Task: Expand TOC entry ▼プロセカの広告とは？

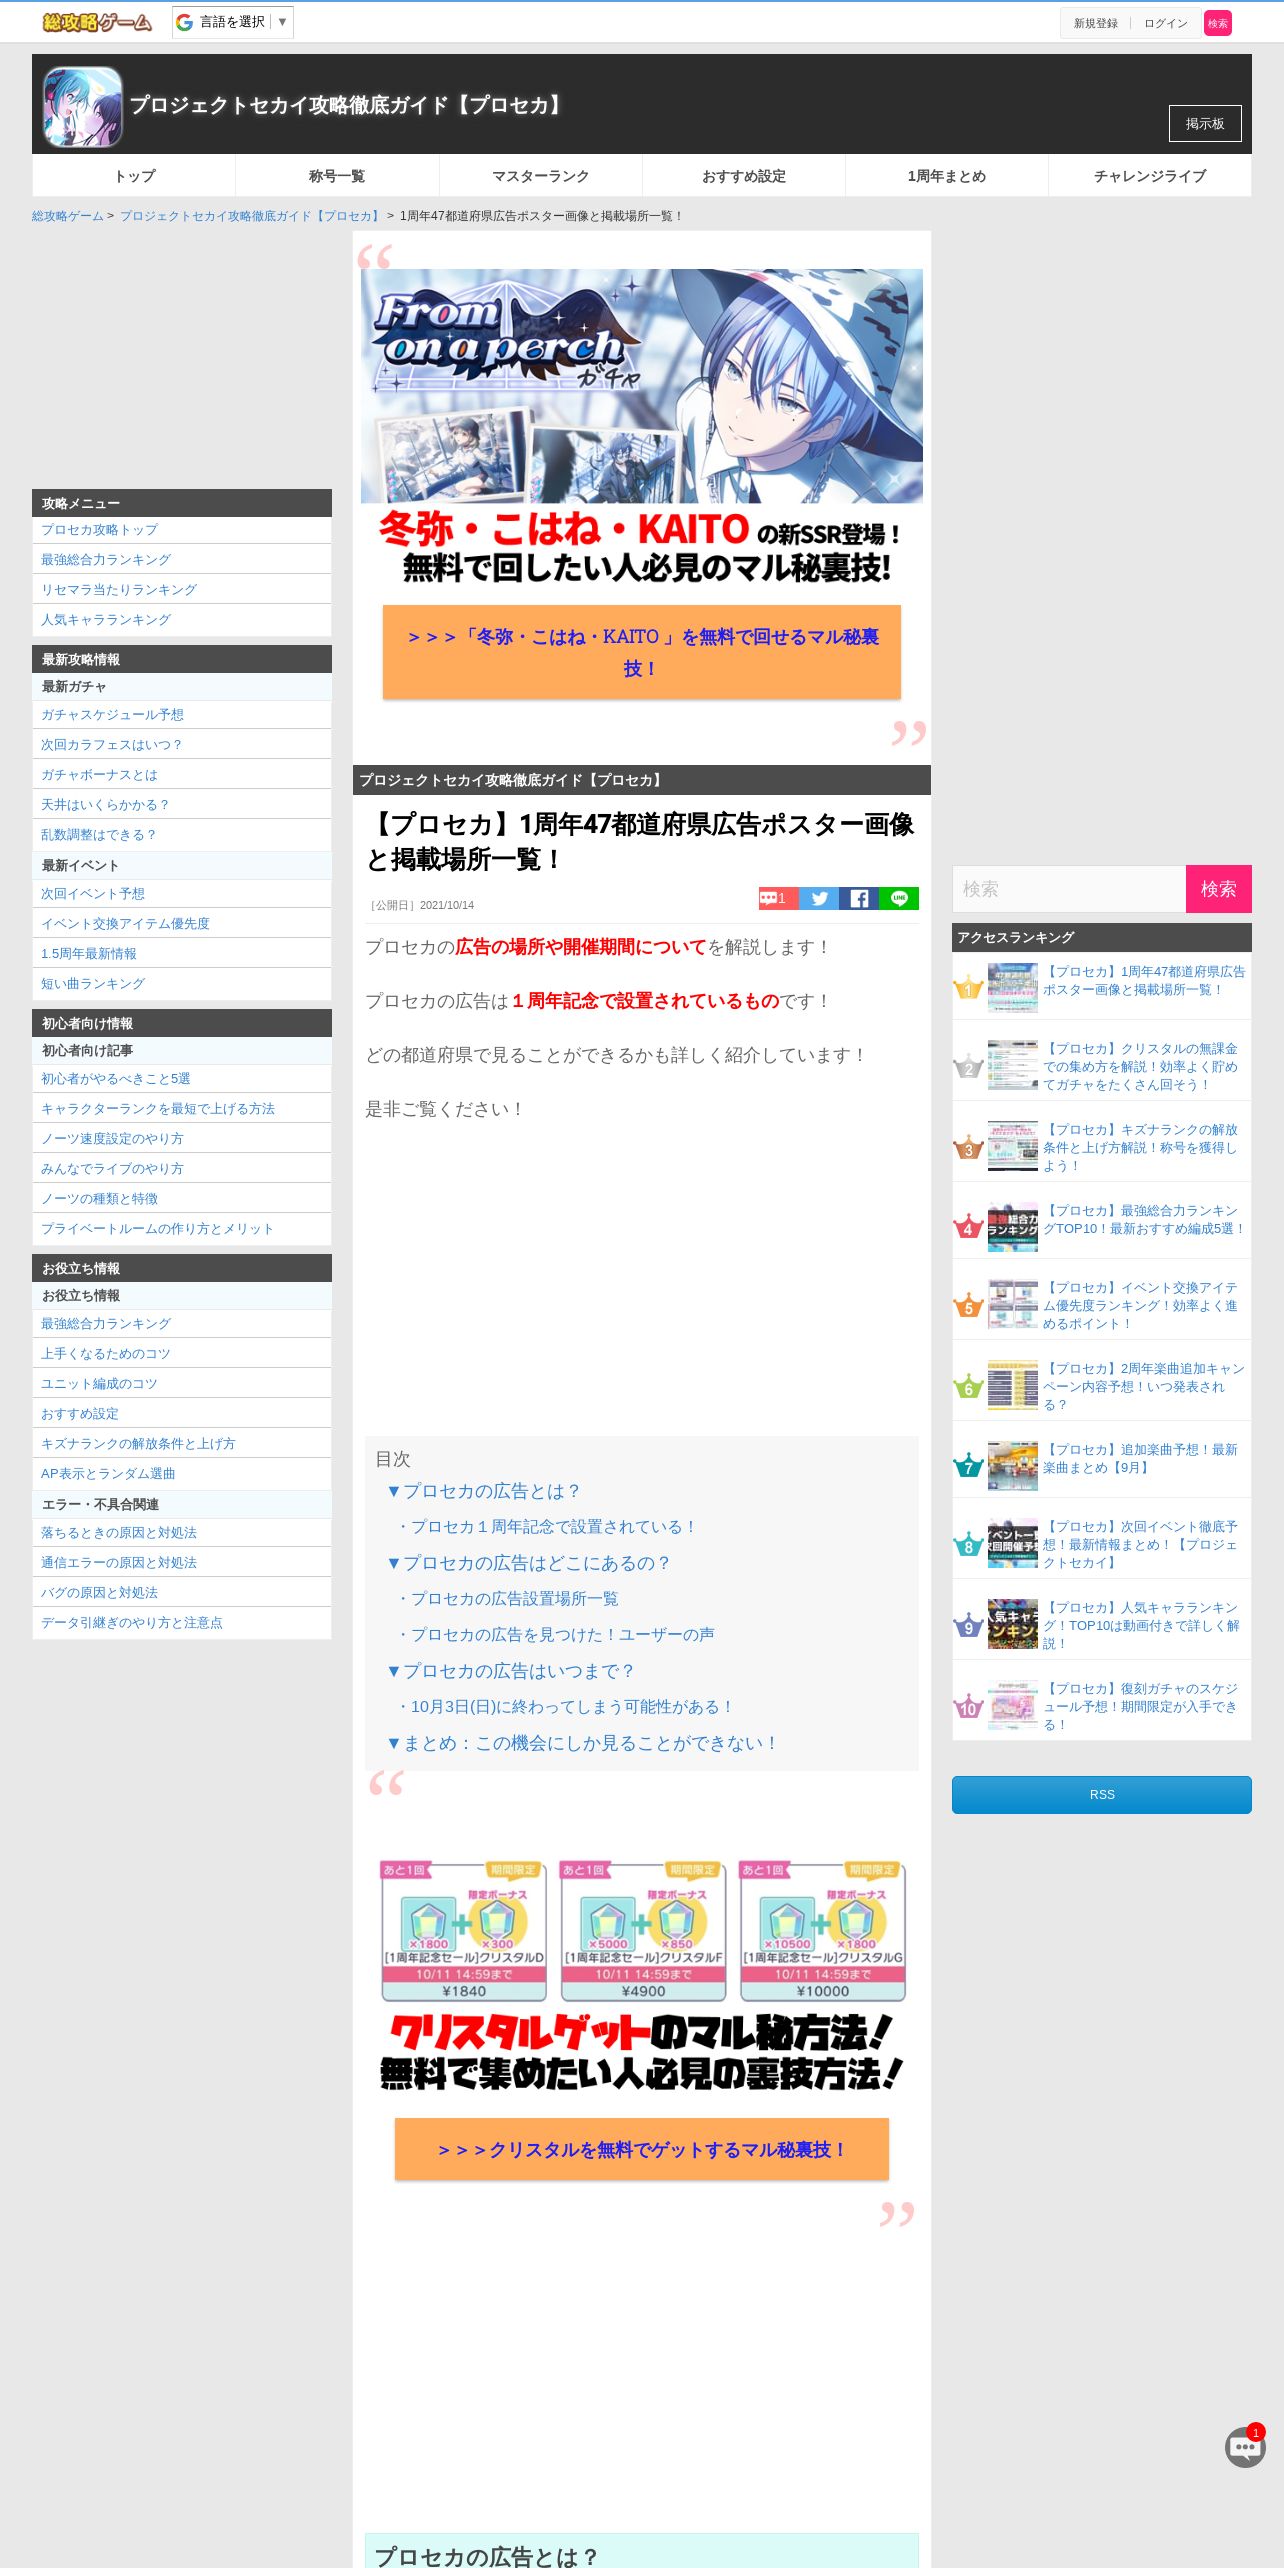Action: (483, 1491)
